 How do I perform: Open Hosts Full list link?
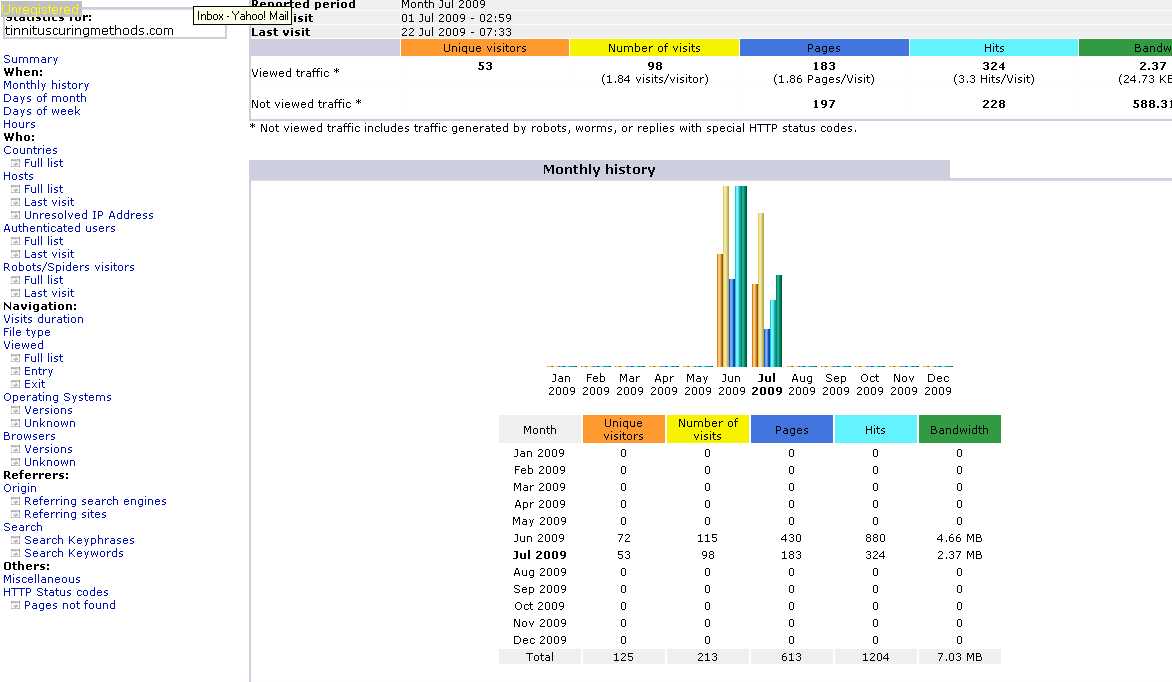43,189
